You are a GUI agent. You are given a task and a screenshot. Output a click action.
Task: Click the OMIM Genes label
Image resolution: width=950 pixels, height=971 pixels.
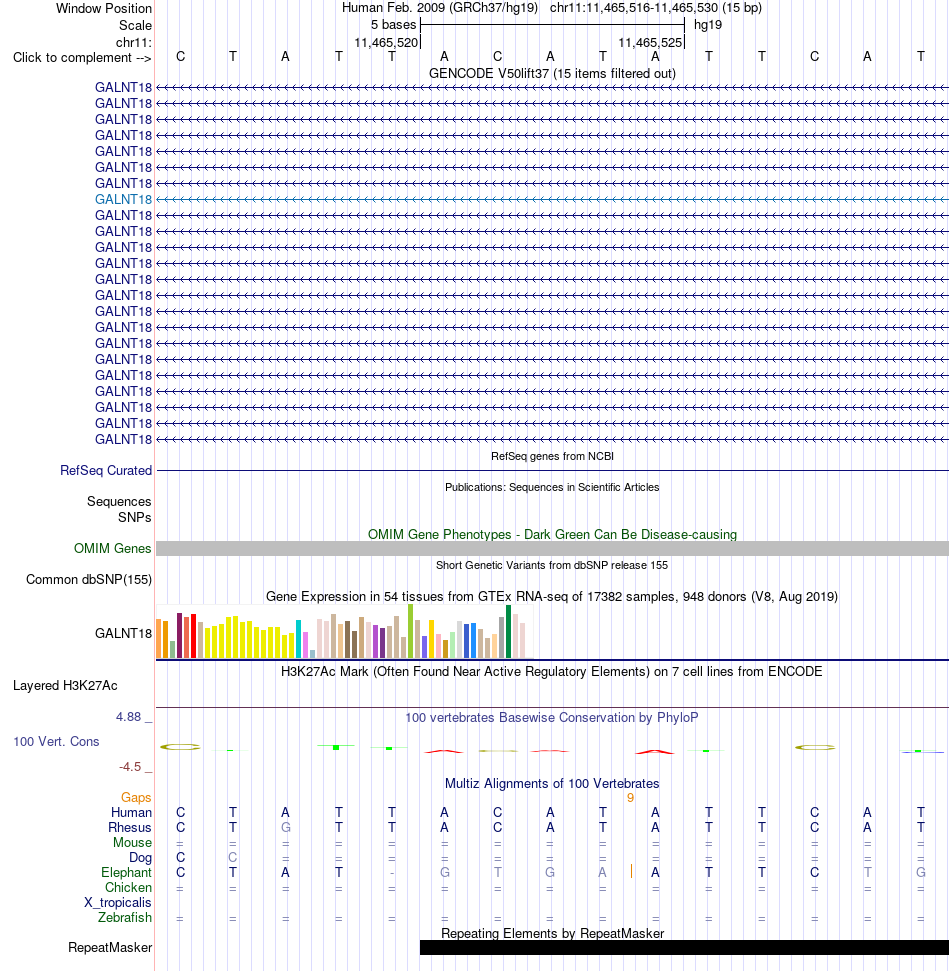click(112, 549)
